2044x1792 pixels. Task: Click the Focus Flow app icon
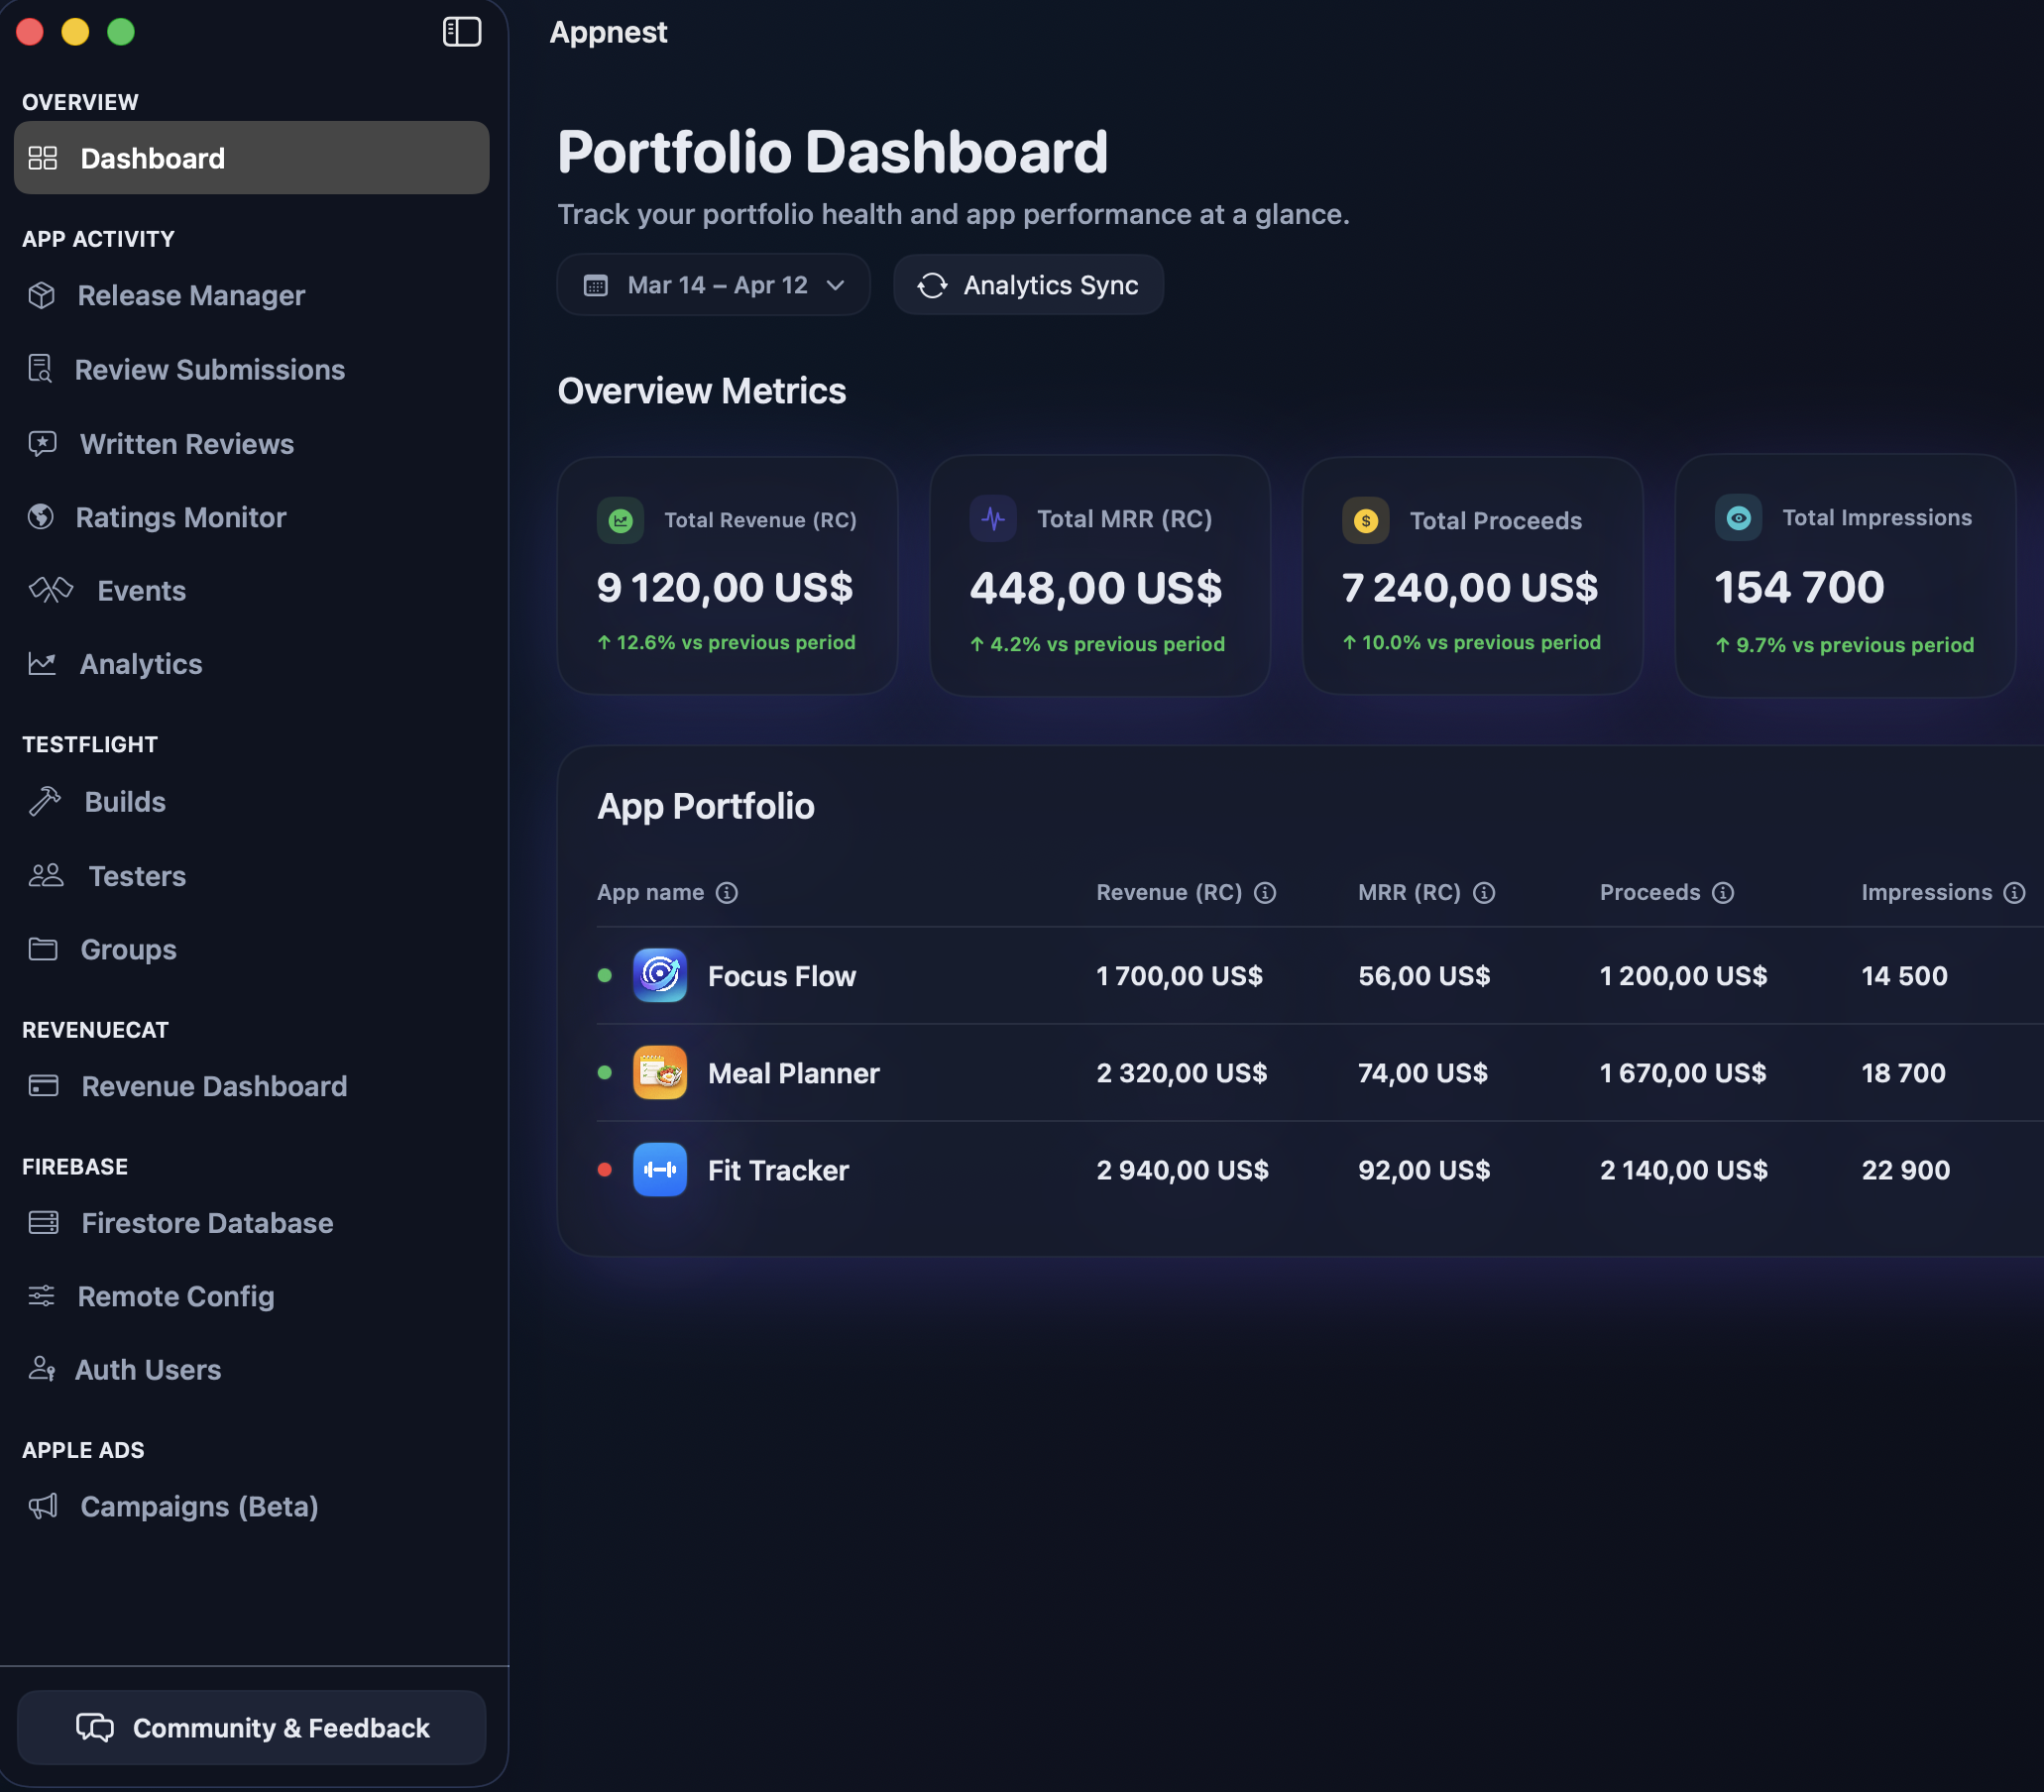click(x=660, y=975)
